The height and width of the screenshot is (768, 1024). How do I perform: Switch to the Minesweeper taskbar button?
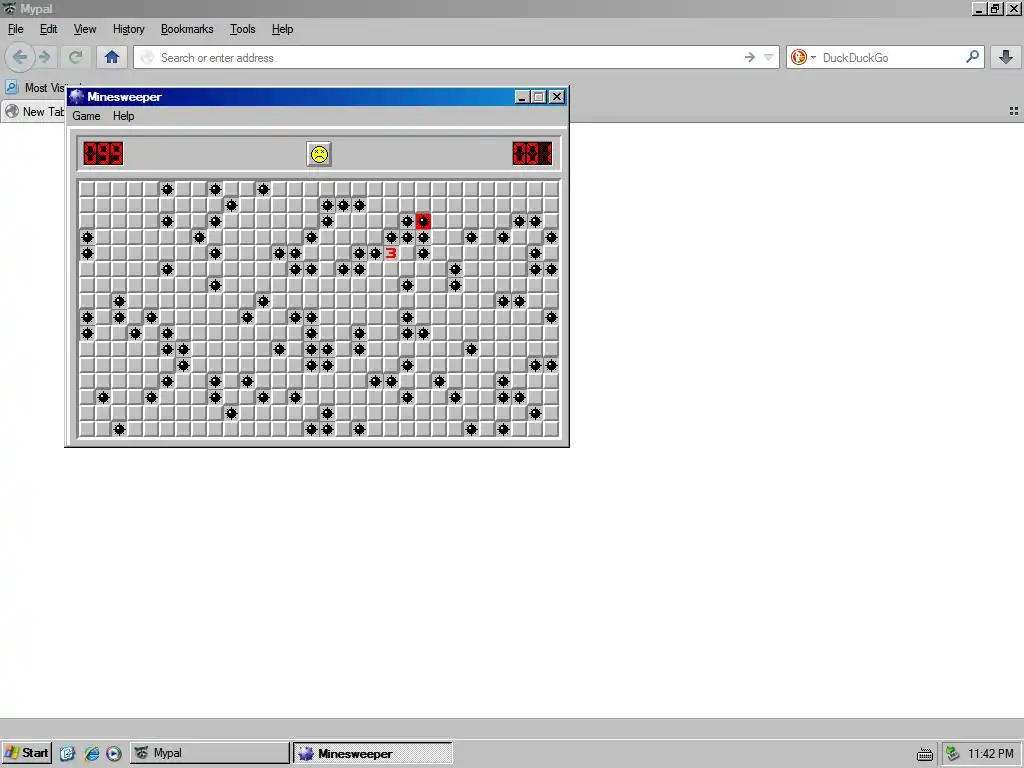pyautogui.click(x=372, y=753)
